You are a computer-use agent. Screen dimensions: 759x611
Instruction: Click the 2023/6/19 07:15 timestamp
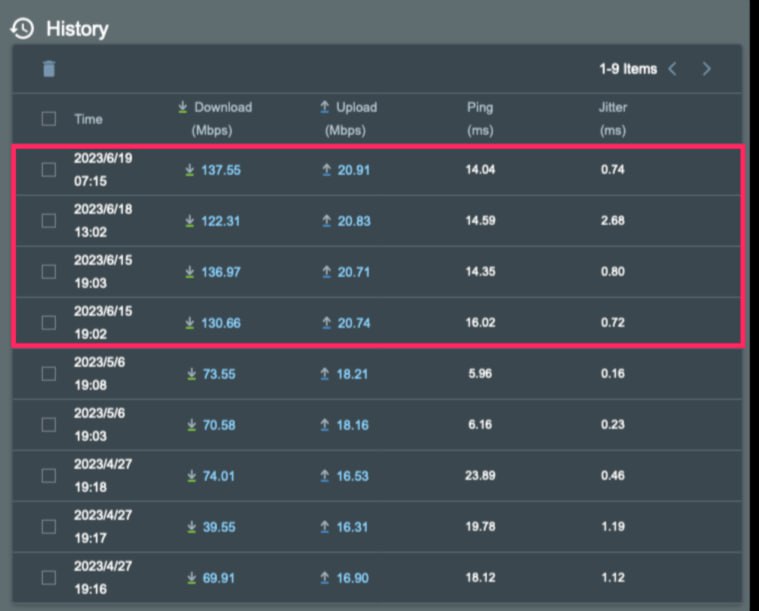click(103, 169)
